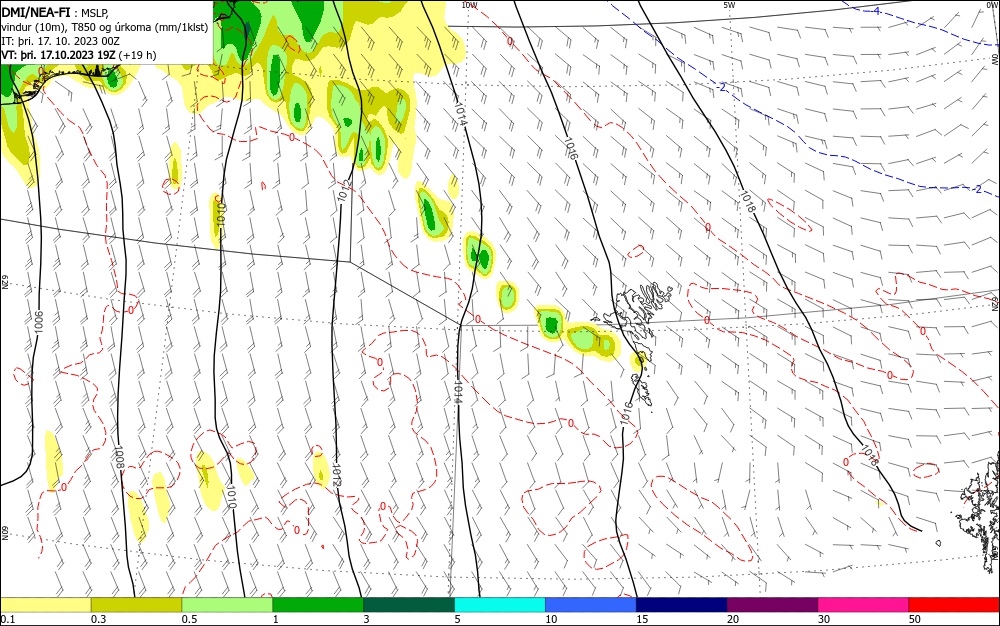Select the "IT: þri. 17. 10. 2023 00Z" line
The width and height of the screenshot is (1000, 626).
point(61,41)
